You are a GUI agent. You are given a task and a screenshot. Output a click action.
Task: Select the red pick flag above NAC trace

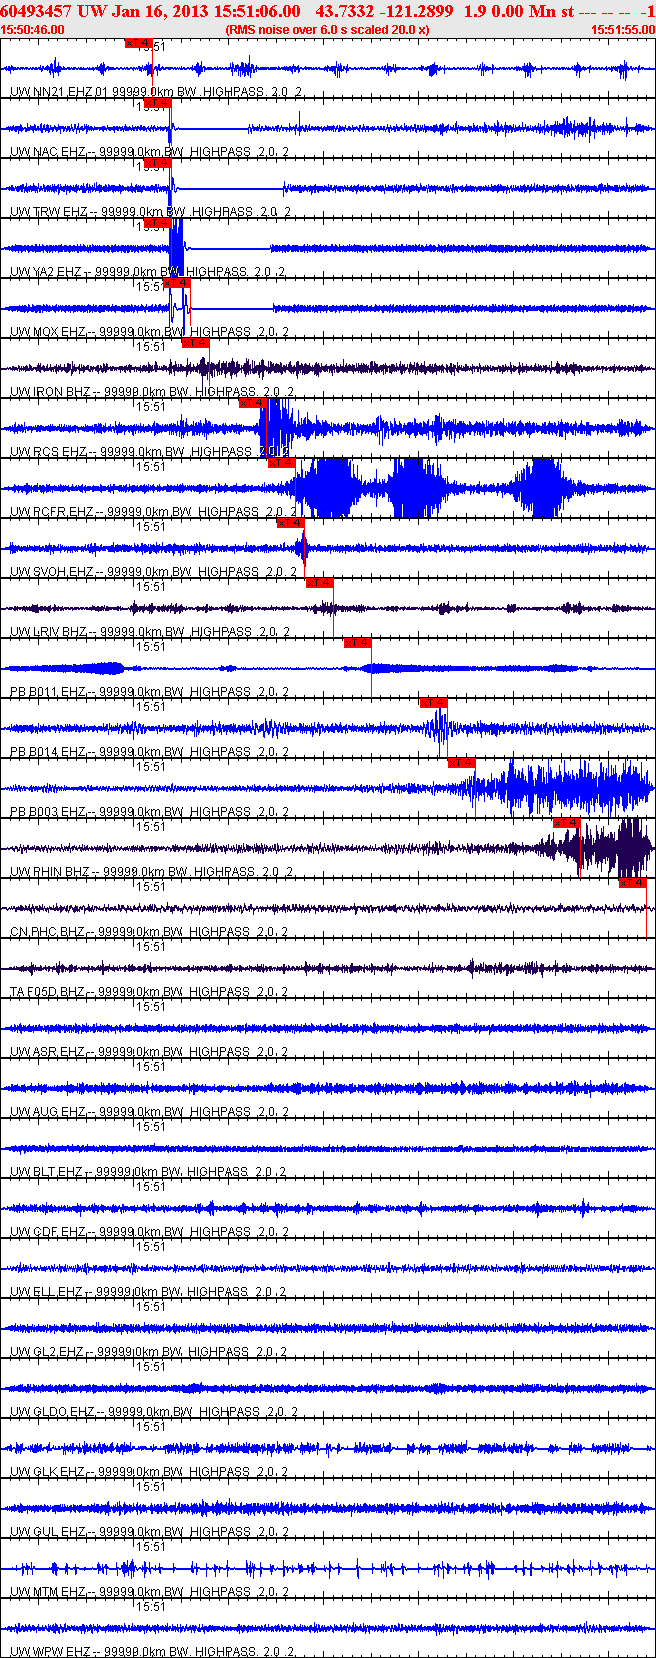pos(157,103)
